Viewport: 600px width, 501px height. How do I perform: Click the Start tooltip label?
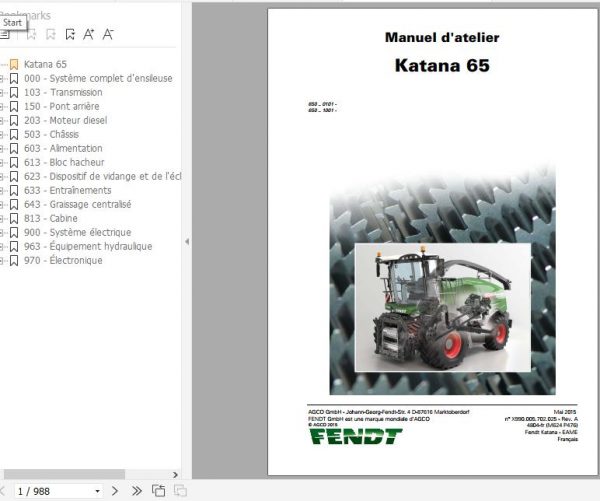click(13, 23)
